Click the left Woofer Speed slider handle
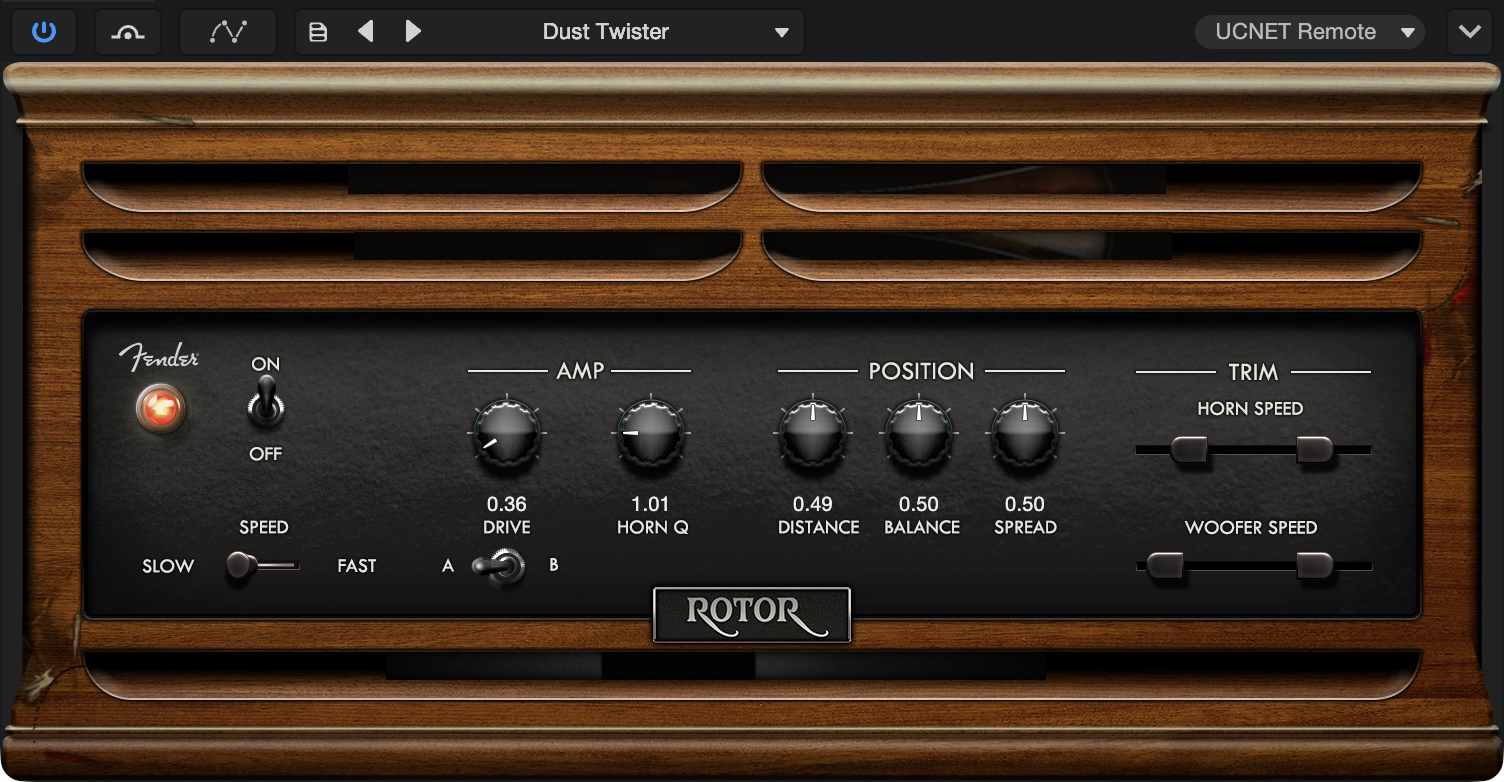The height and width of the screenshot is (782, 1504). coord(1165,566)
